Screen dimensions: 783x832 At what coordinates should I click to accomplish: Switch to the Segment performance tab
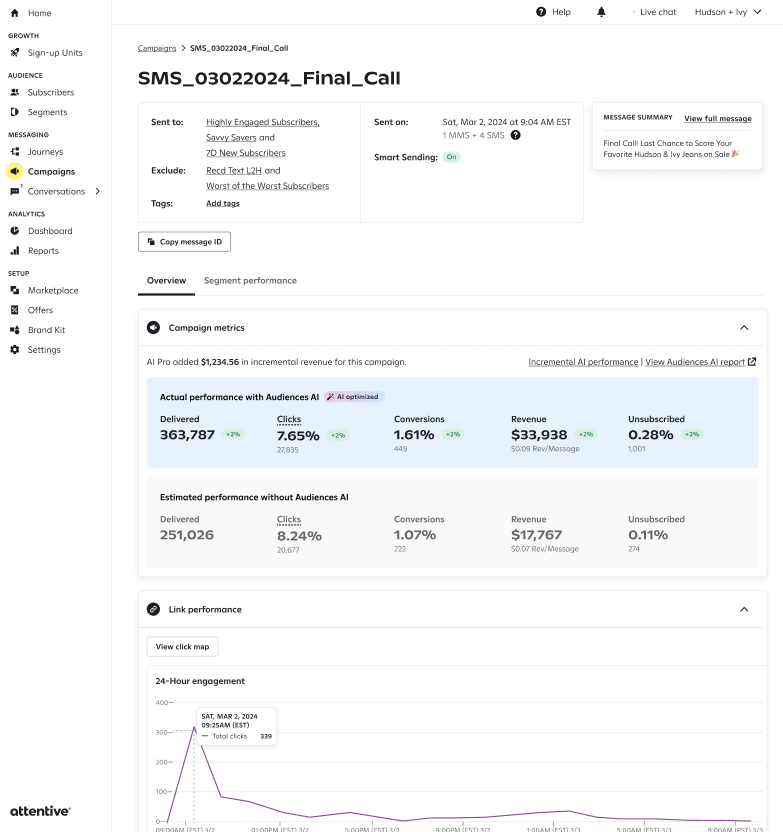tap(250, 281)
